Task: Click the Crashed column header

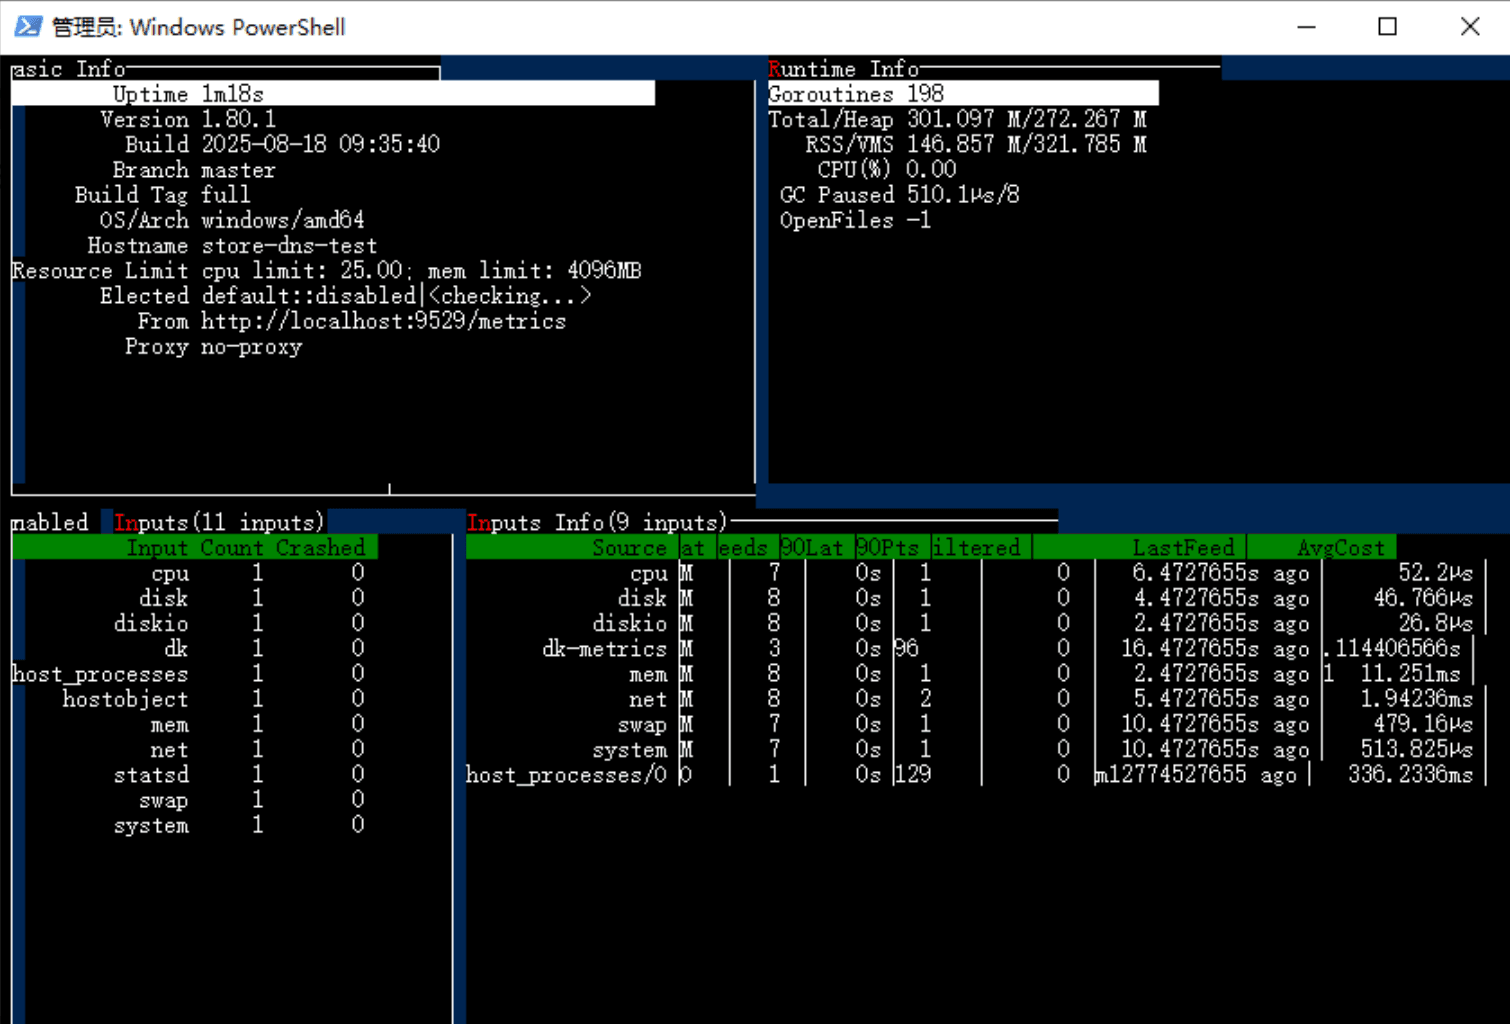Action: click(x=321, y=548)
